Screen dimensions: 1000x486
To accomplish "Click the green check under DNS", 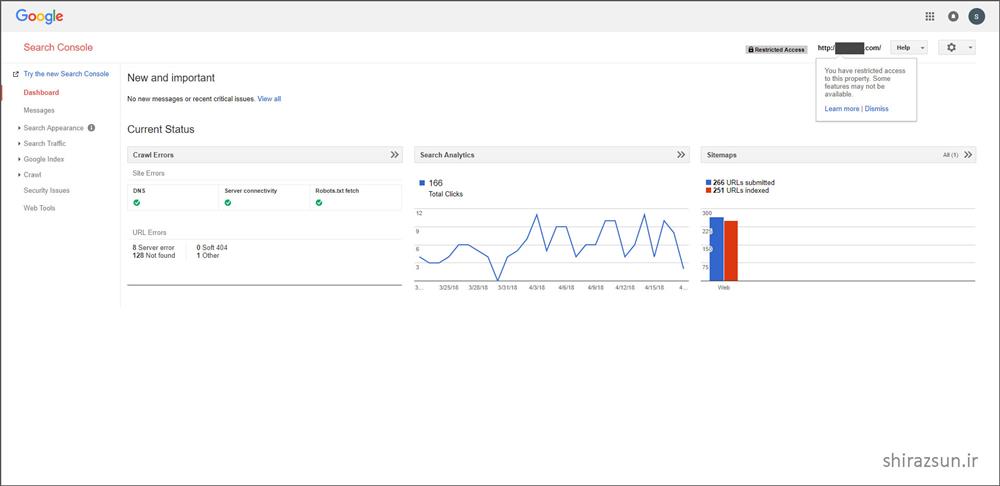I will (136, 203).
